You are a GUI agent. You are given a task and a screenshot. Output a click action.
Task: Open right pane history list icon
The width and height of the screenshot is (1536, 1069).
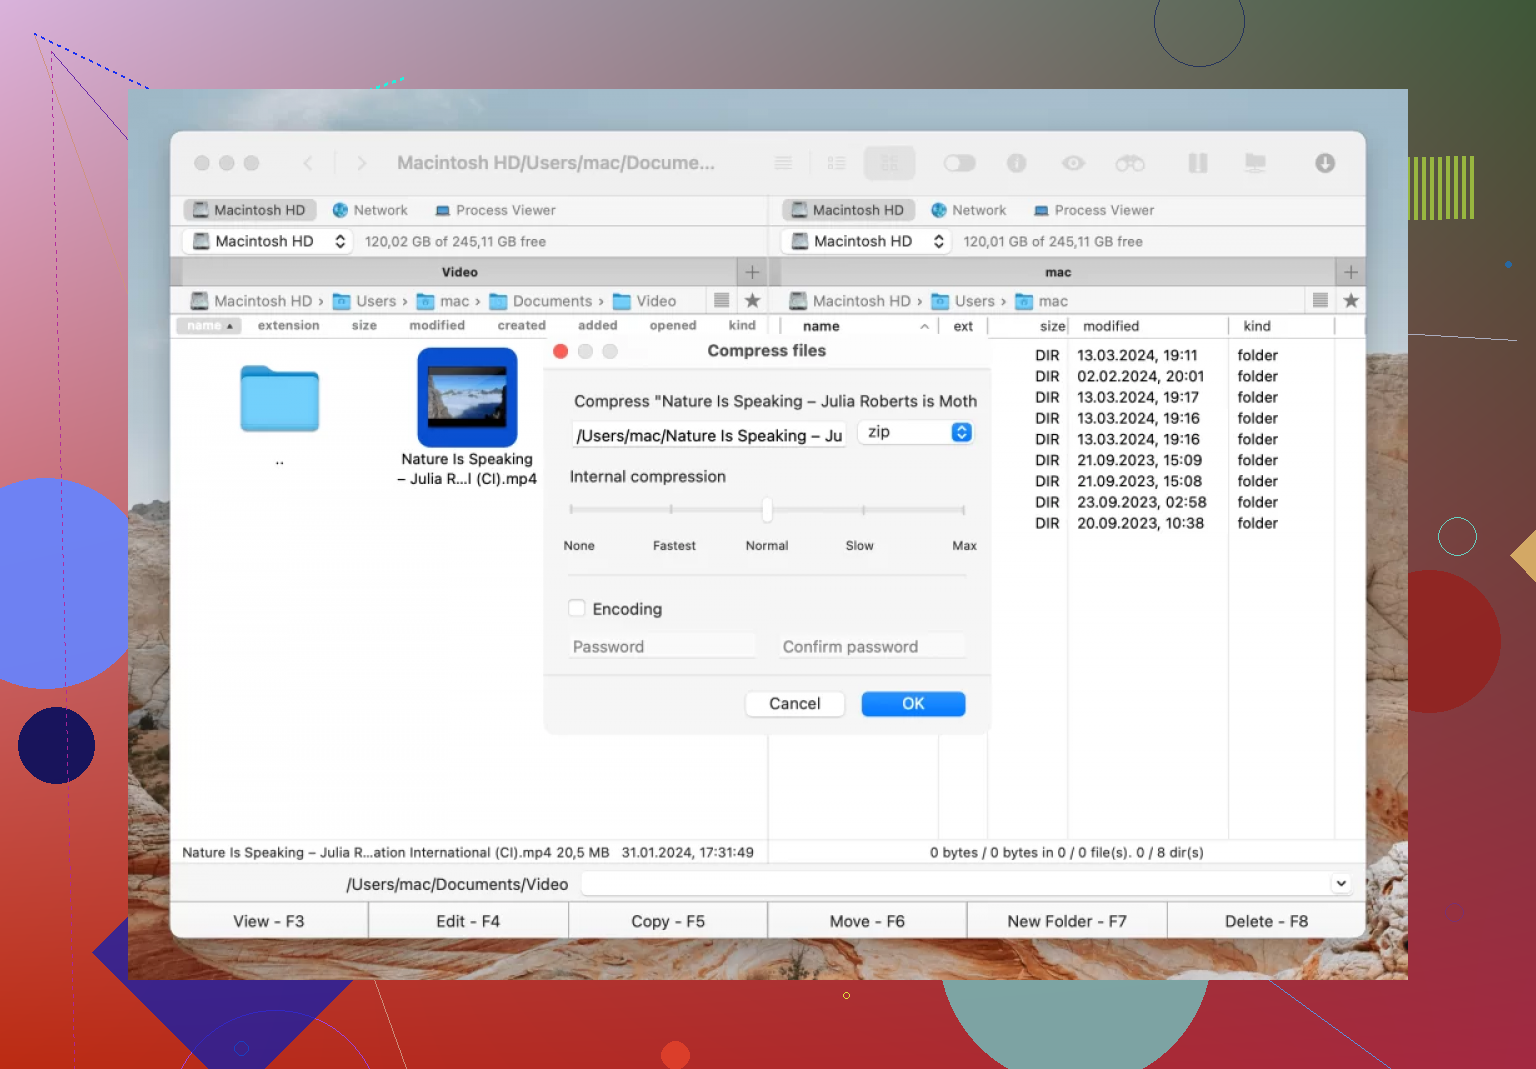[1320, 300]
